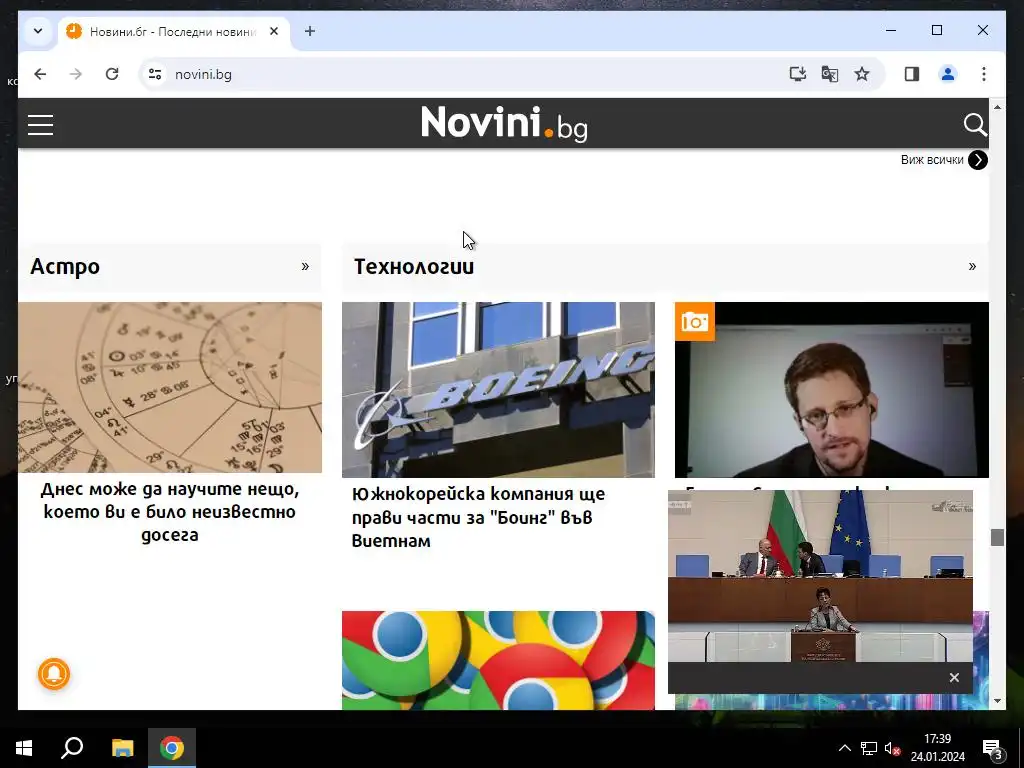Open Windows notification center
Image resolution: width=1024 pixels, height=768 pixels.
(x=992, y=748)
